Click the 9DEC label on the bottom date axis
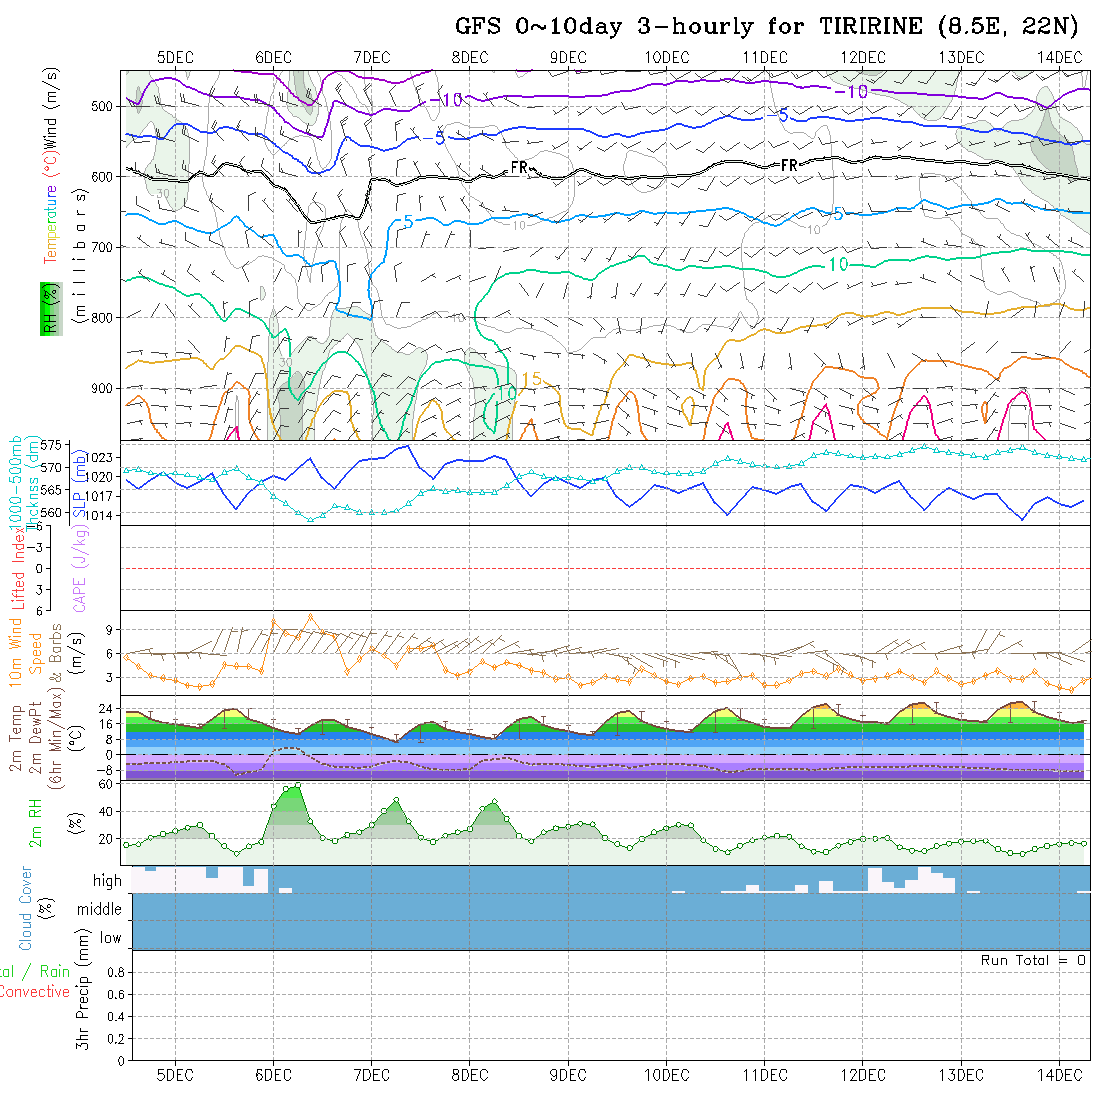This screenshot has width=1100, height=1100. (x=568, y=1075)
